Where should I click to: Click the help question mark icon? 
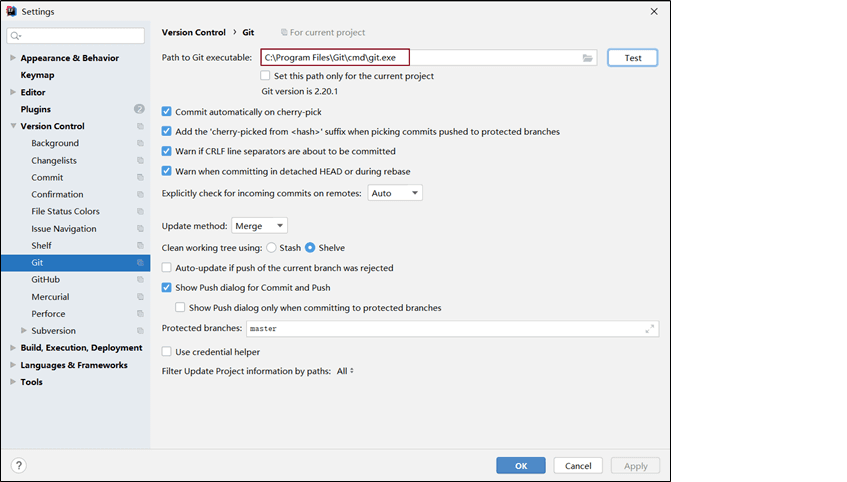(18, 465)
